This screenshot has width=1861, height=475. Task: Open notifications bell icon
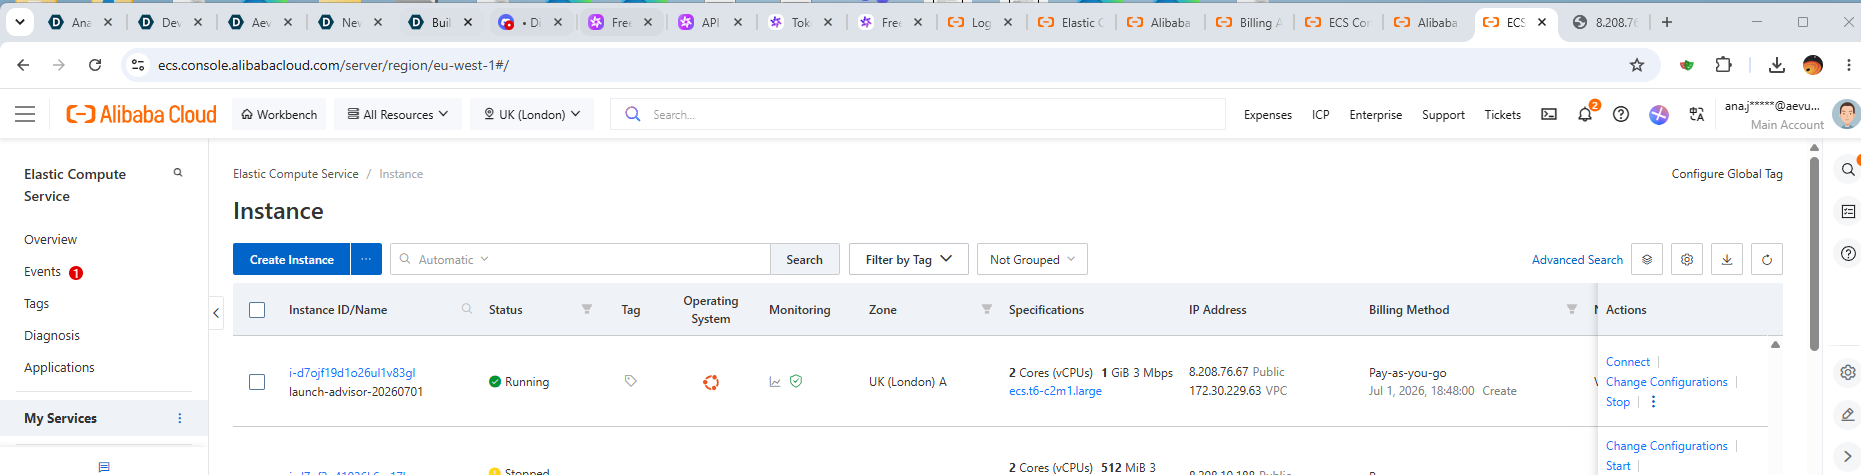[1585, 114]
